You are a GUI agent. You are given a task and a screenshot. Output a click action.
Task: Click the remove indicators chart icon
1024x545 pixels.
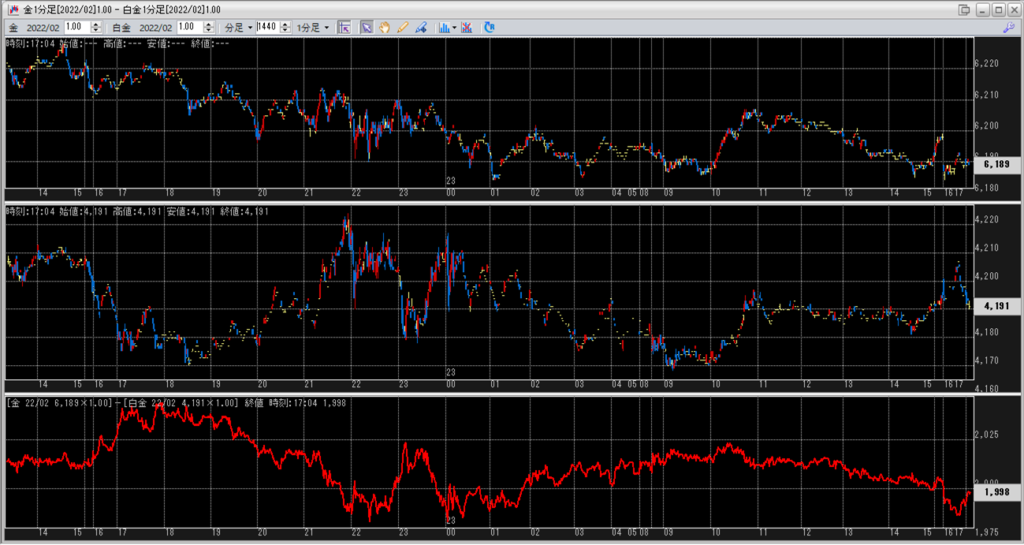pyautogui.click(x=466, y=27)
